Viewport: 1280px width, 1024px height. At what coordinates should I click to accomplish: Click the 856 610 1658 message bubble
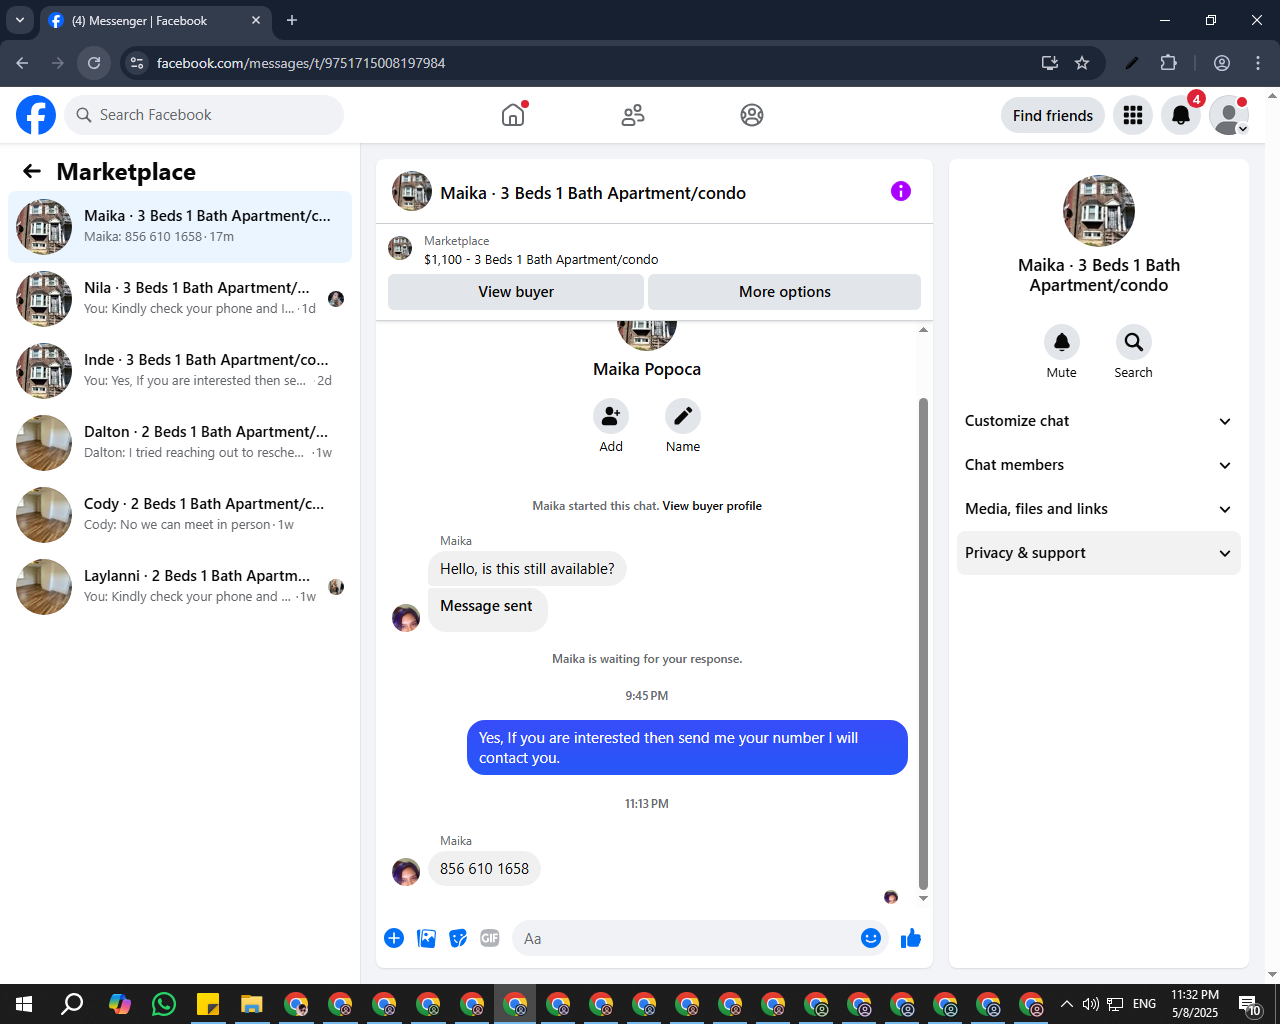[x=484, y=868]
